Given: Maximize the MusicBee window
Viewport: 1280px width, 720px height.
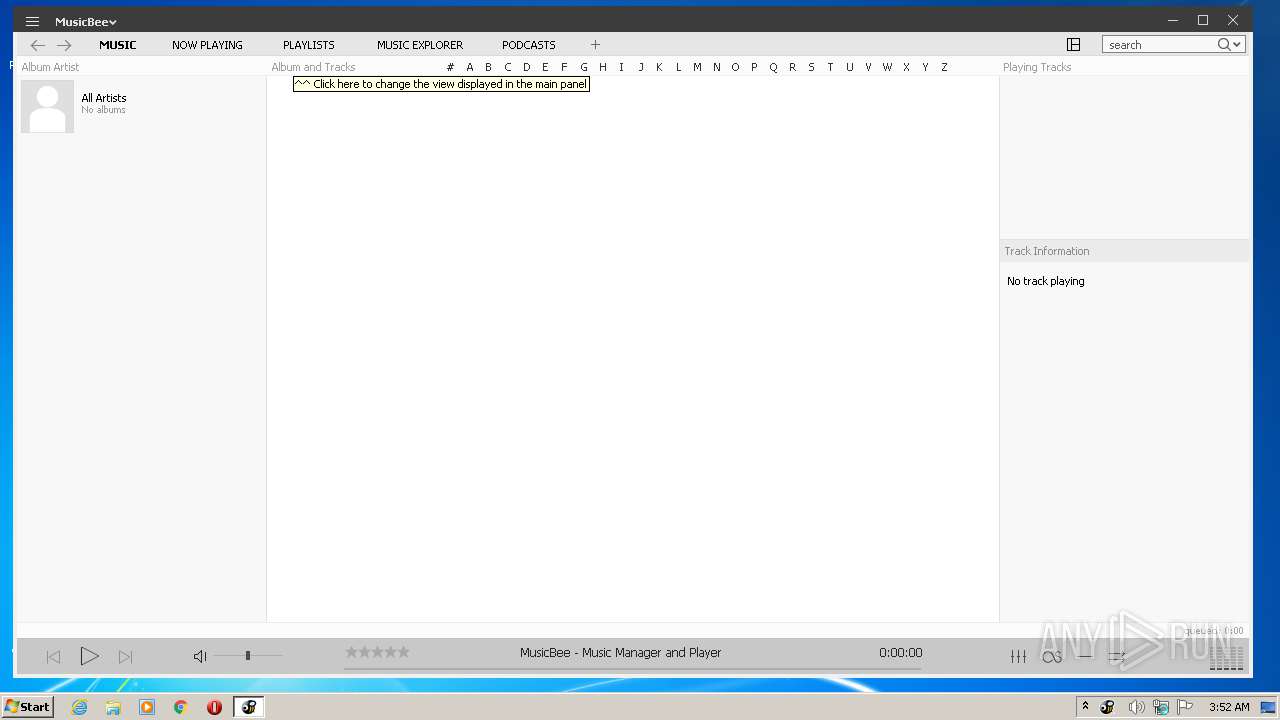Looking at the screenshot, I should 1203,20.
